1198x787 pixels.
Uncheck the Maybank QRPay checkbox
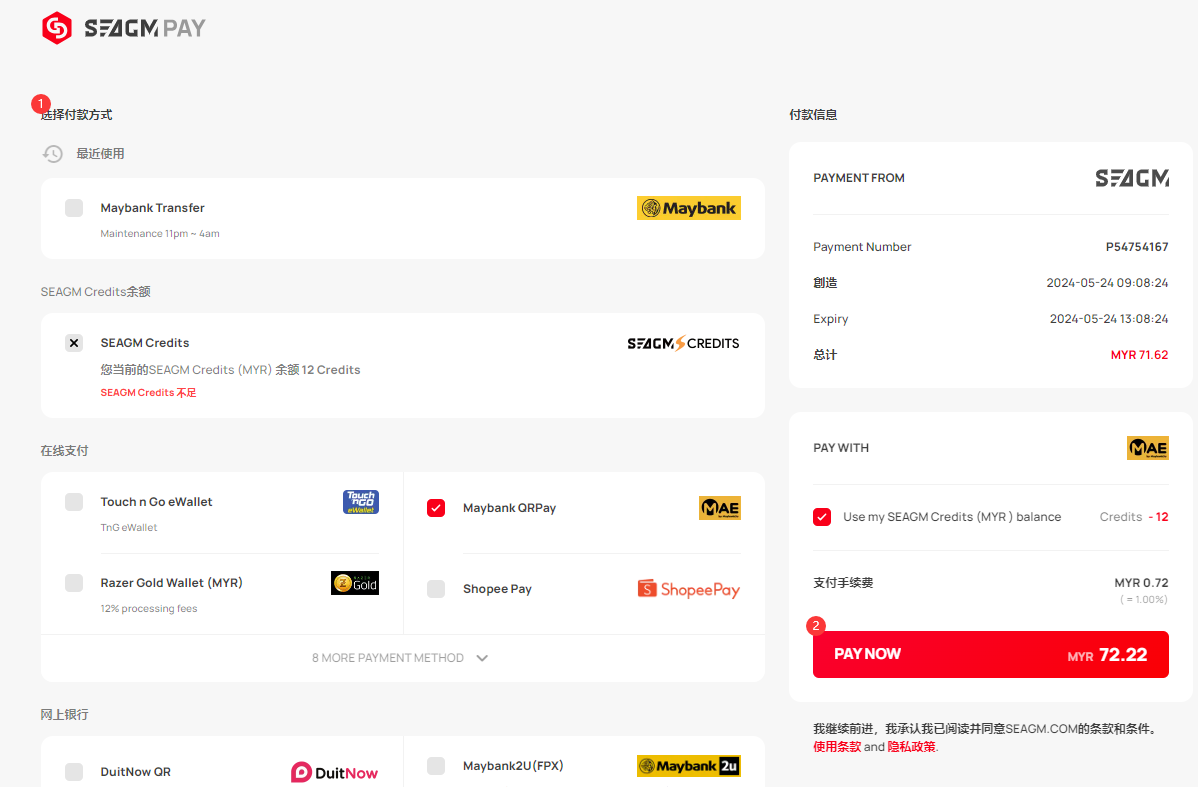tap(436, 508)
